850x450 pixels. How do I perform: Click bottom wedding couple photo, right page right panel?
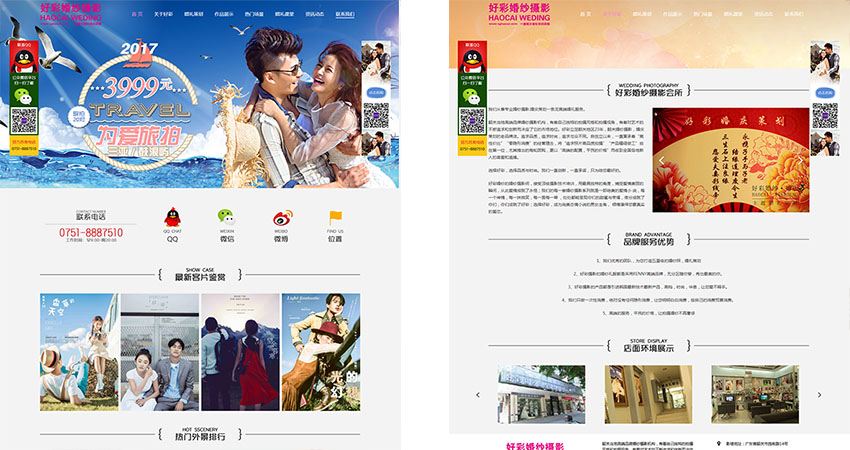point(825,144)
